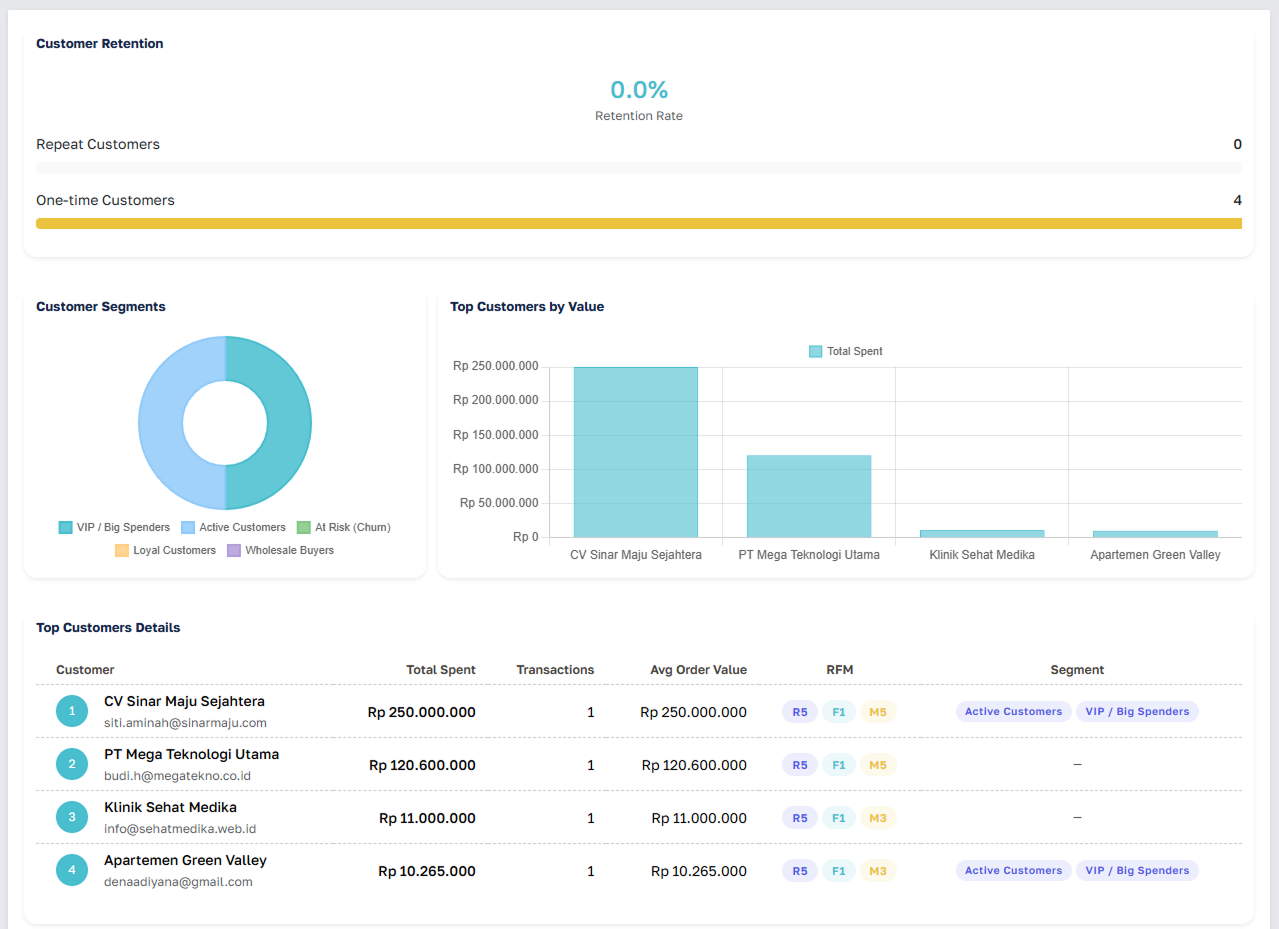Click R5 badge in Klinik Sehat Medika row
Screen dimensions: 1279x929
pyautogui.click(x=800, y=818)
